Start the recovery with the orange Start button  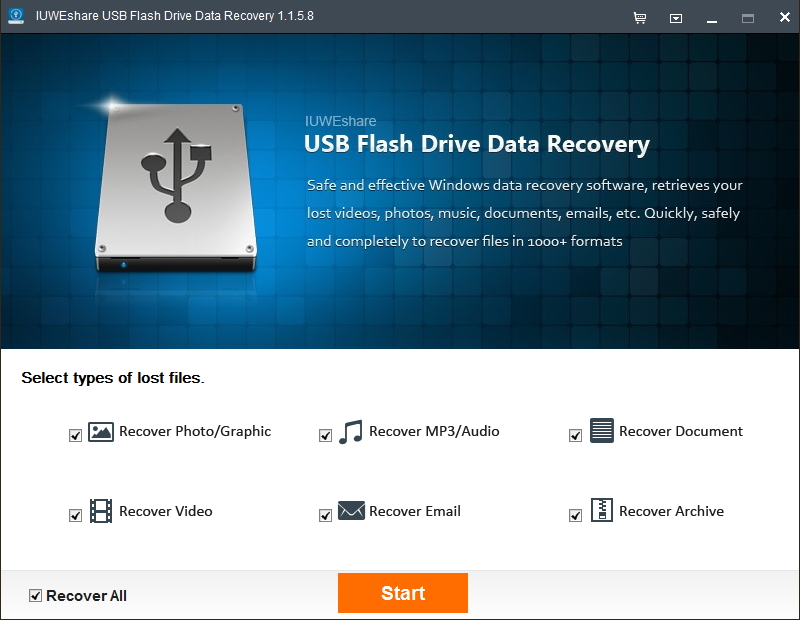tap(403, 593)
